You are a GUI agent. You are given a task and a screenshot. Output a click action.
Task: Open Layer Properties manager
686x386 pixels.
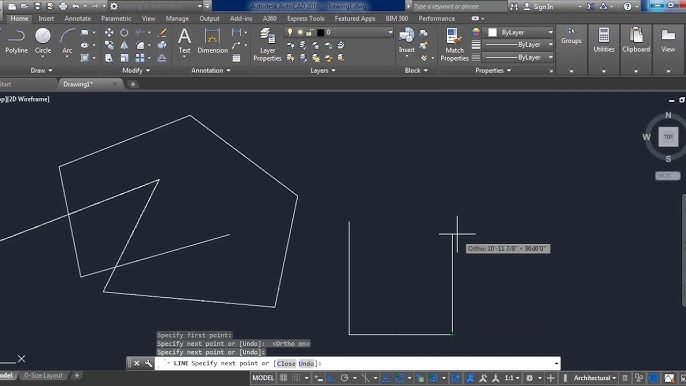[x=267, y=44]
